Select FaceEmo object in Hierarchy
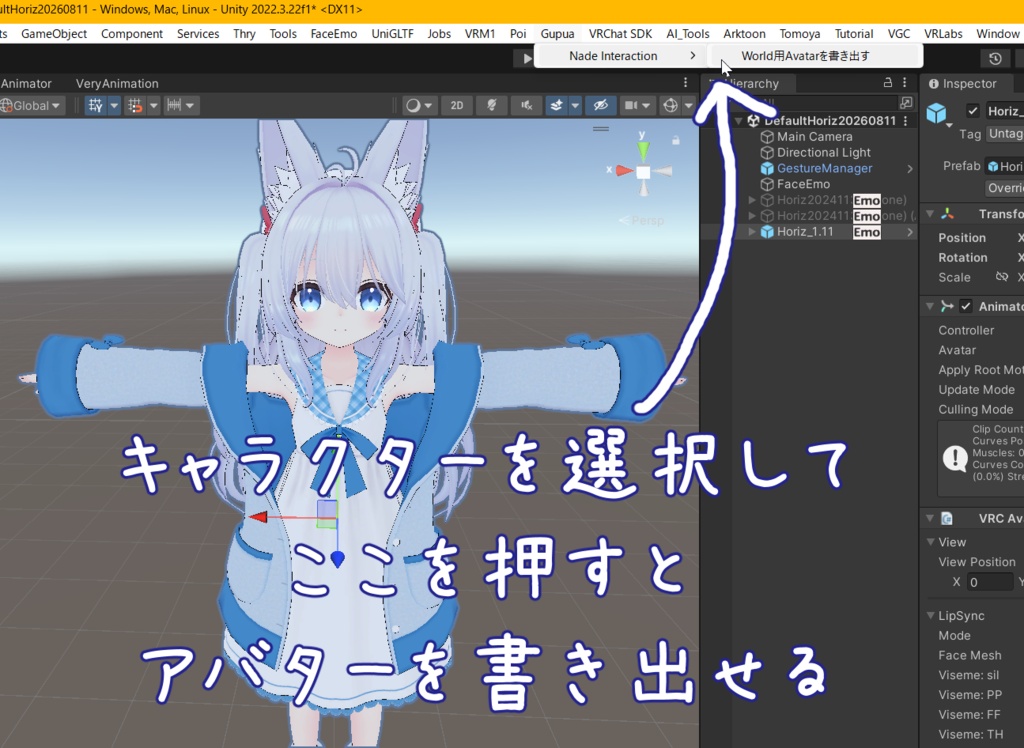The image size is (1024, 748). pos(803,184)
